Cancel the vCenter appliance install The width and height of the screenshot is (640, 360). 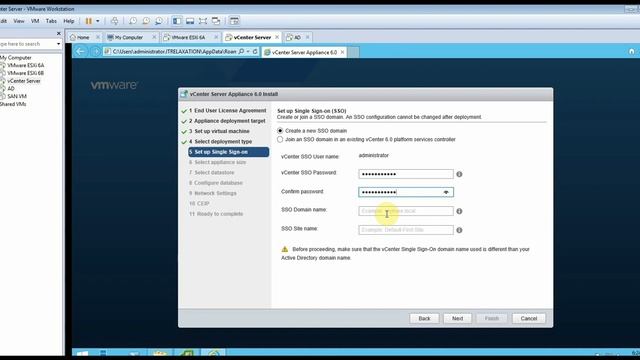click(529, 318)
